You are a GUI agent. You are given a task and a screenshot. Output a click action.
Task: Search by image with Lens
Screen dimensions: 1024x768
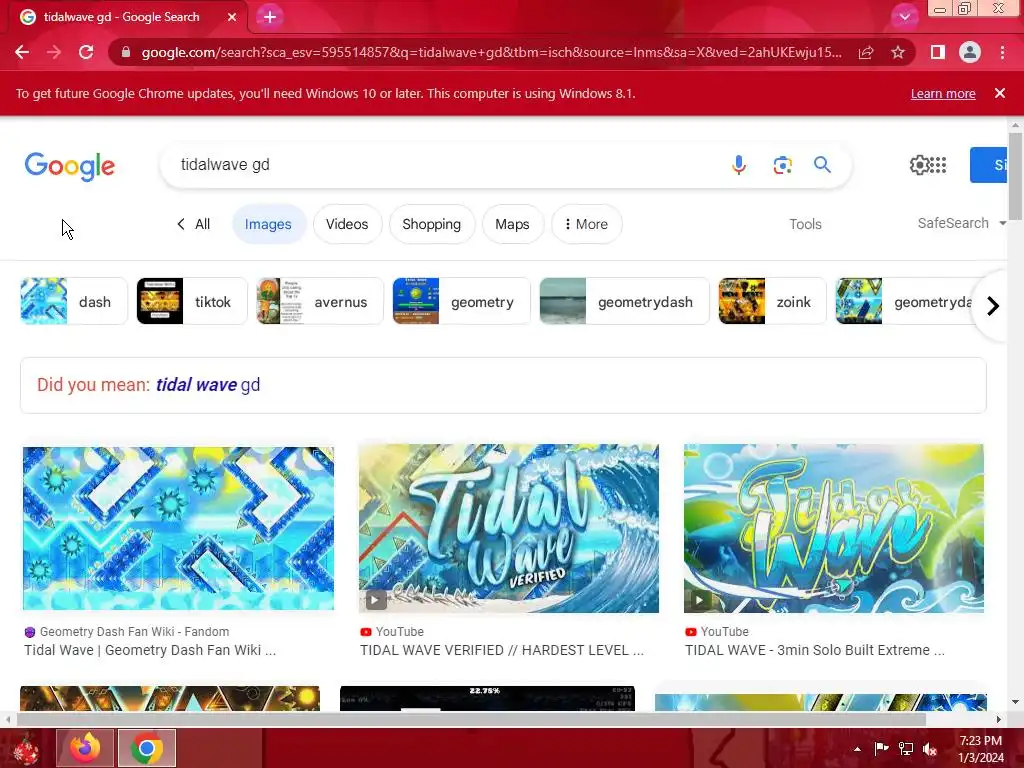[x=782, y=165]
